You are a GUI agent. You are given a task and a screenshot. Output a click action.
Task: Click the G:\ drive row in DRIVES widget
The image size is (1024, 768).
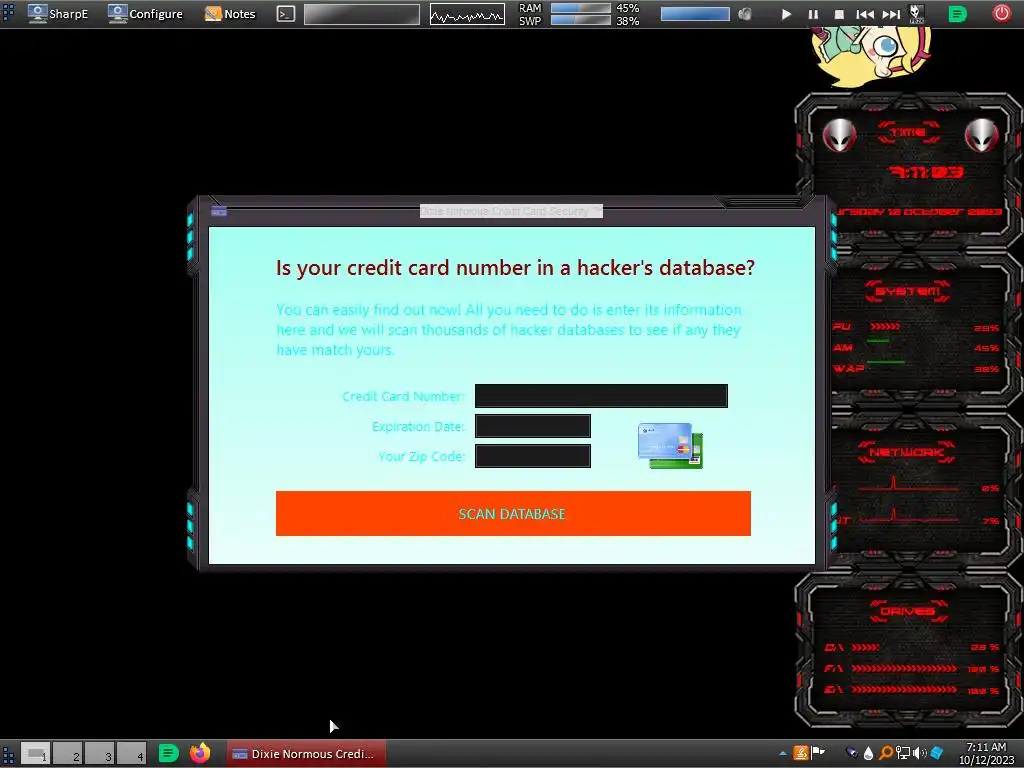(912, 690)
